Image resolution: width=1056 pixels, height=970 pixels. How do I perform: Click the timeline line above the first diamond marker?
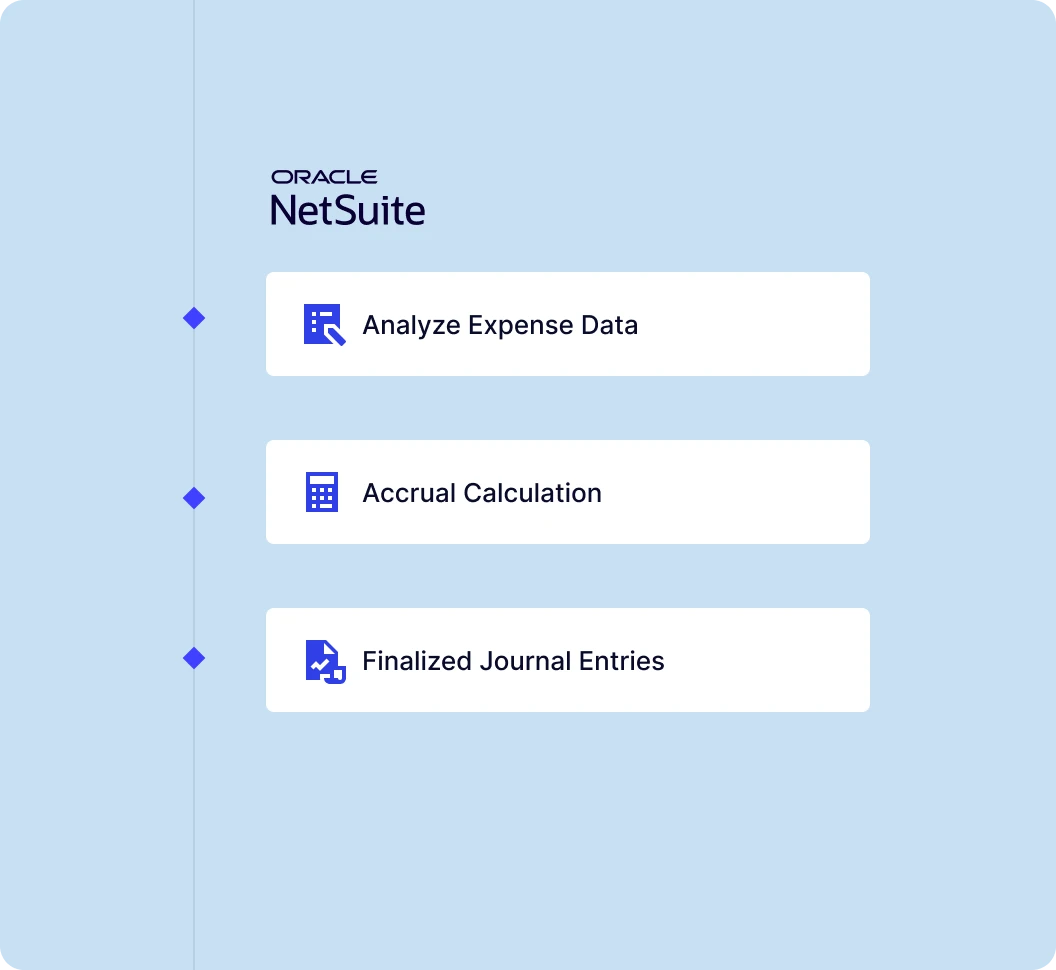[194, 150]
